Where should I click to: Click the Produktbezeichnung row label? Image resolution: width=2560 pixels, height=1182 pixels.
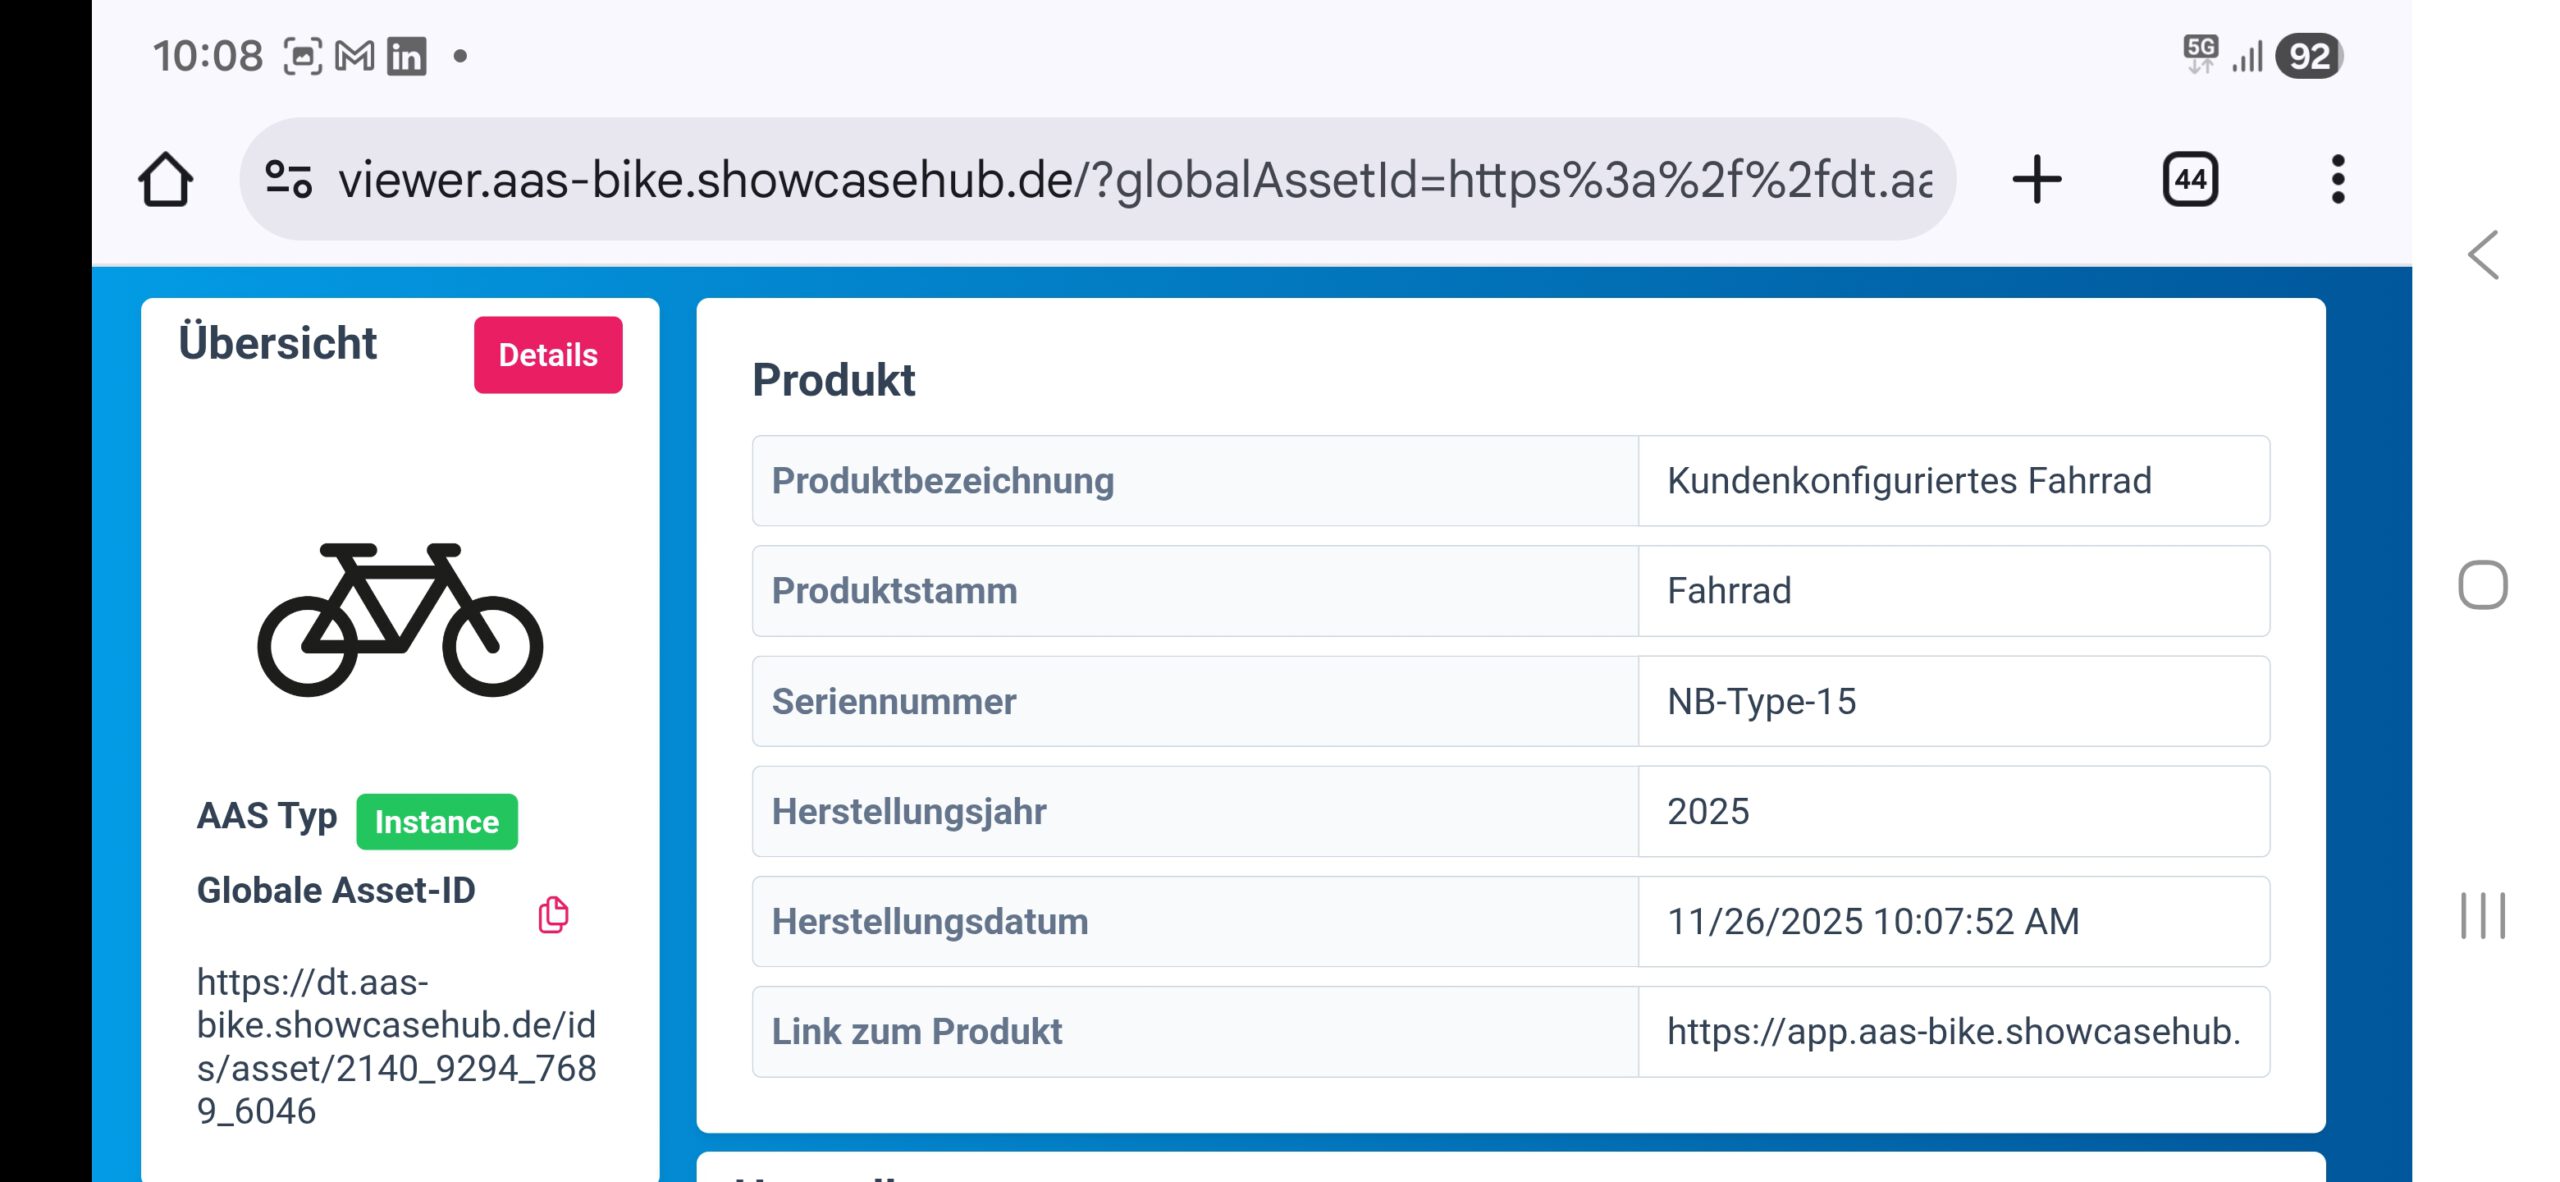pyautogui.click(x=942, y=481)
